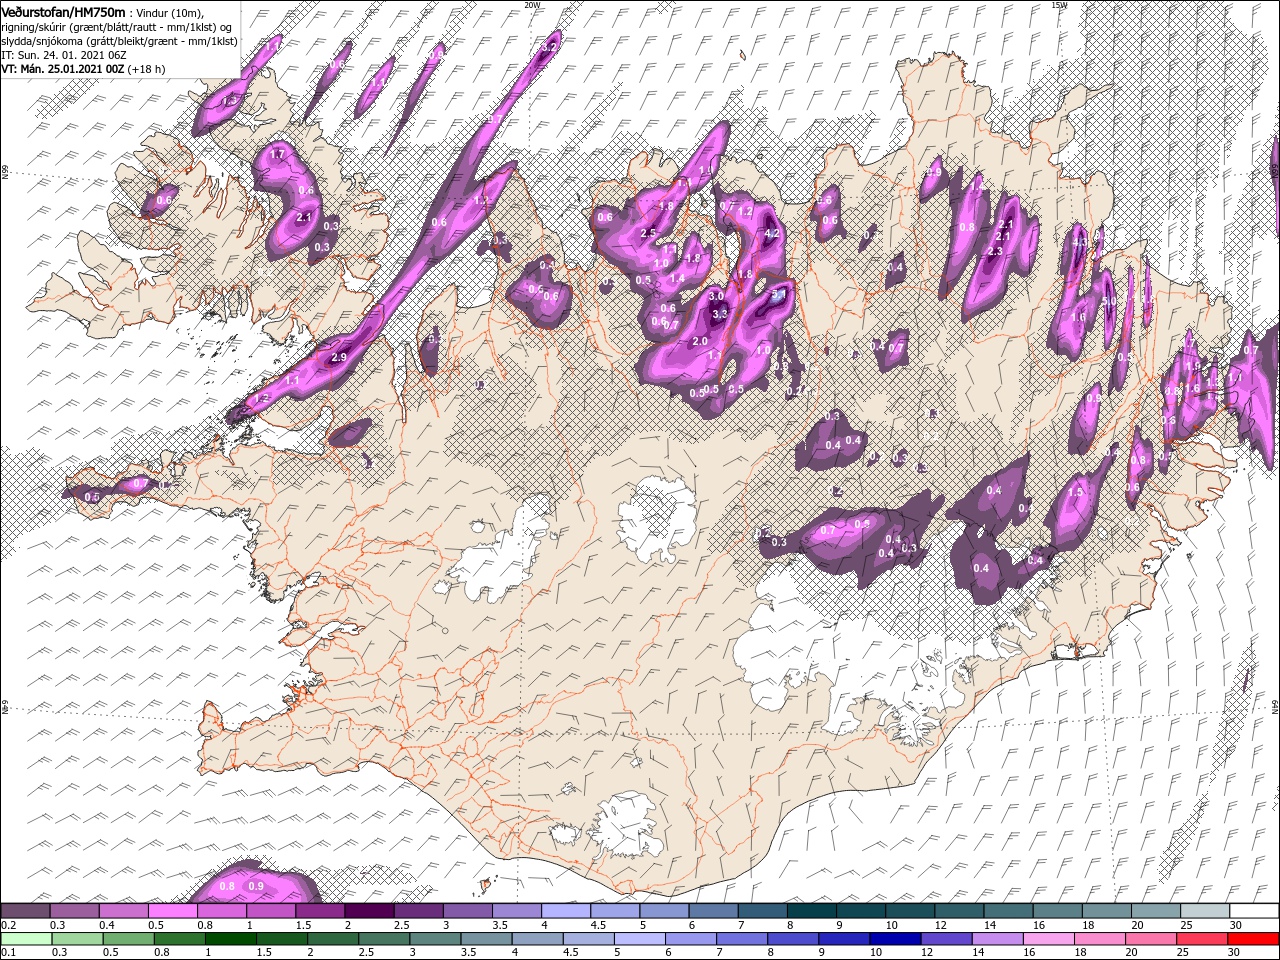The image size is (1280, 960).
Task: Click the light pink rain swatch starting at 16
Action: [1047, 939]
